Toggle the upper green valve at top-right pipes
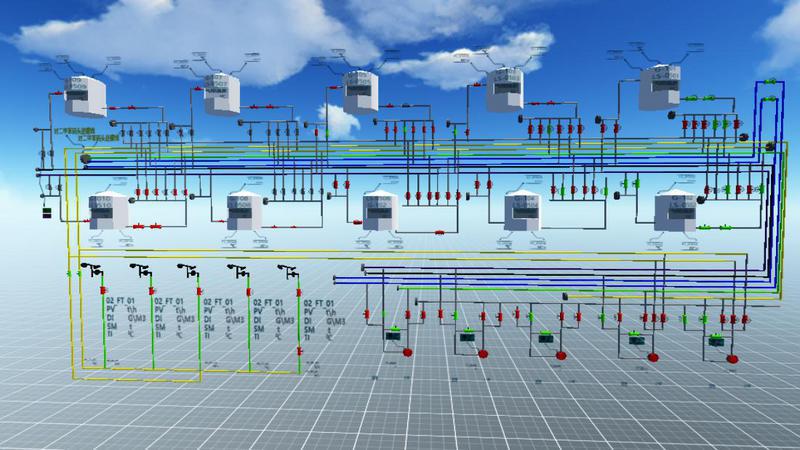 tap(771, 80)
